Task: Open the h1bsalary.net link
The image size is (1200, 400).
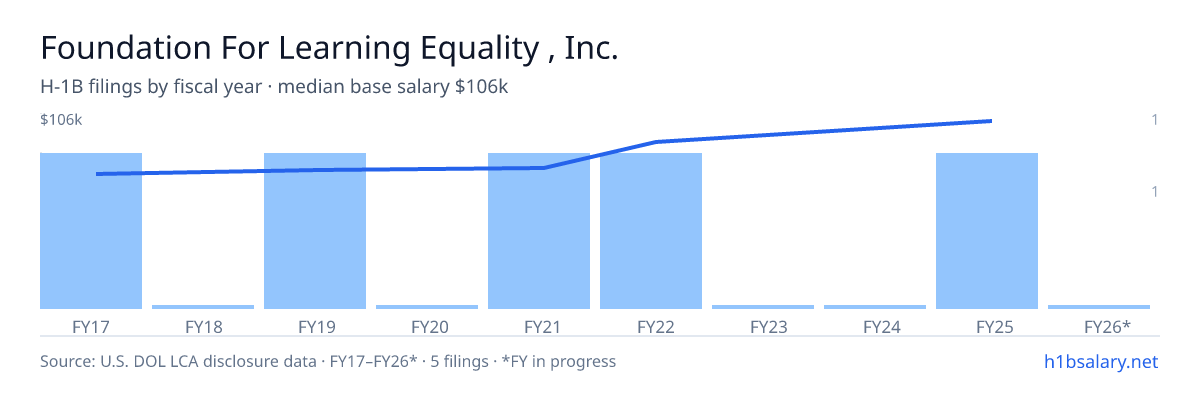Action: pos(1099,361)
